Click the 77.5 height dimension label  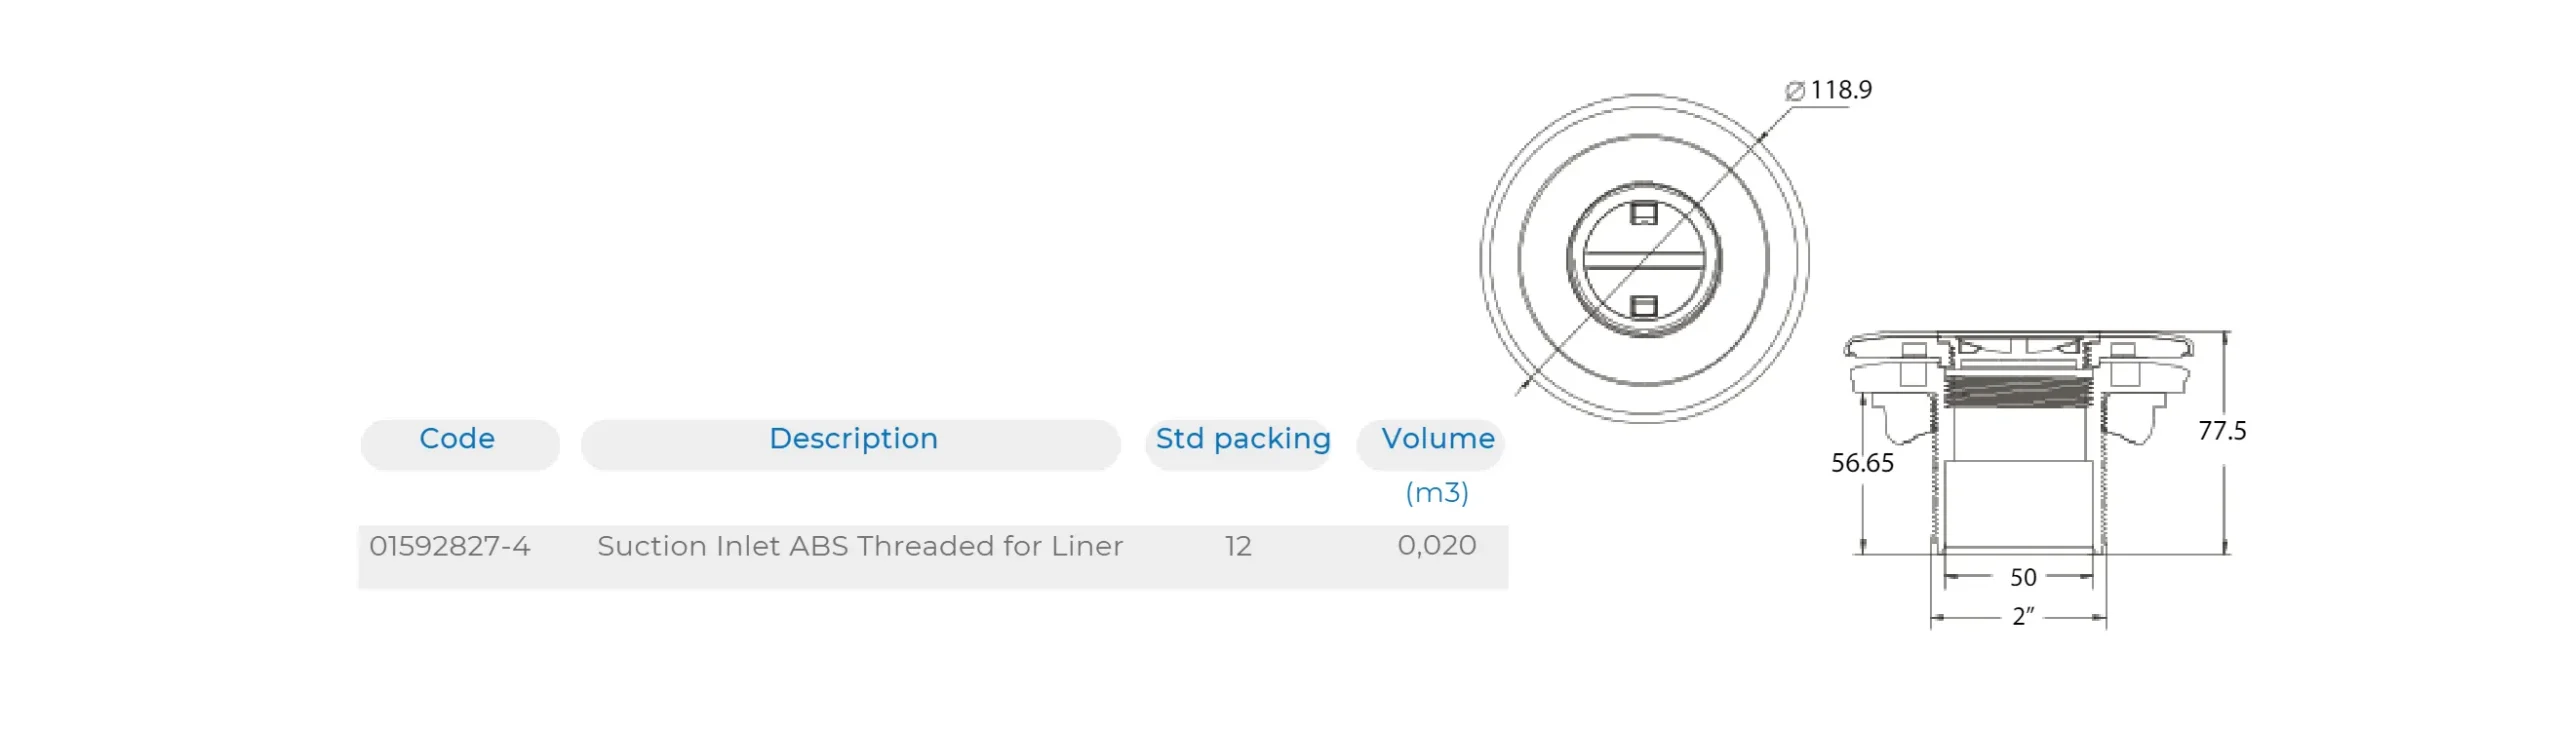pos(2221,431)
